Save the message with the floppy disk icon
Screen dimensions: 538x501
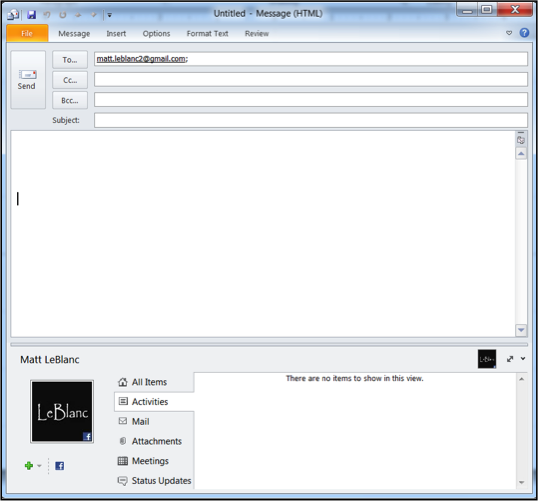(32, 15)
